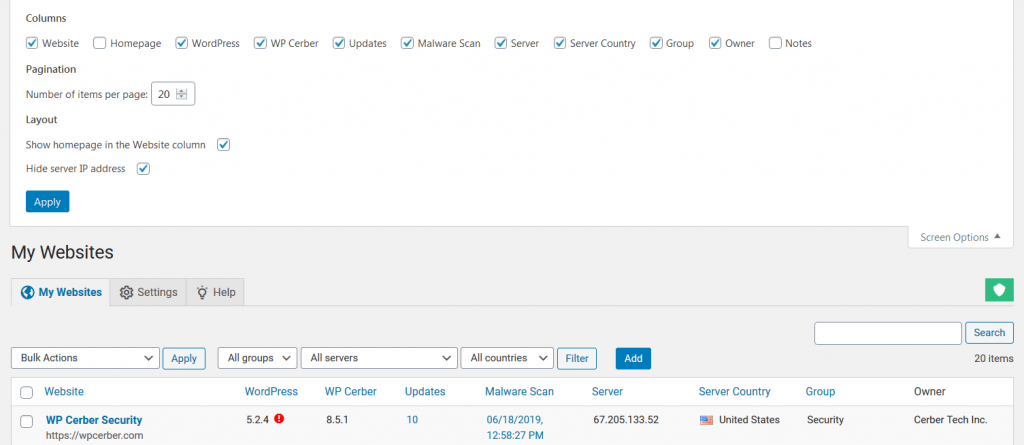Open the All countries dropdown
Screen dimensions: 1024x445
click(507, 358)
